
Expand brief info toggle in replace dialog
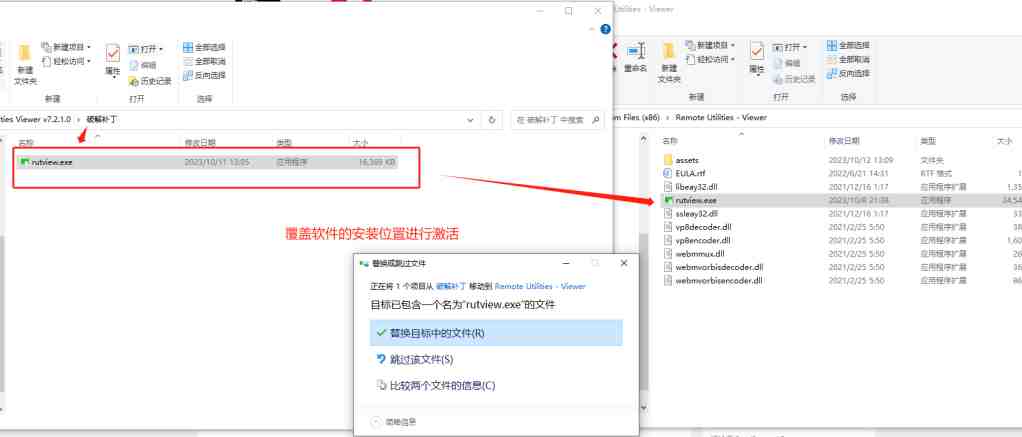coord(394,421)
